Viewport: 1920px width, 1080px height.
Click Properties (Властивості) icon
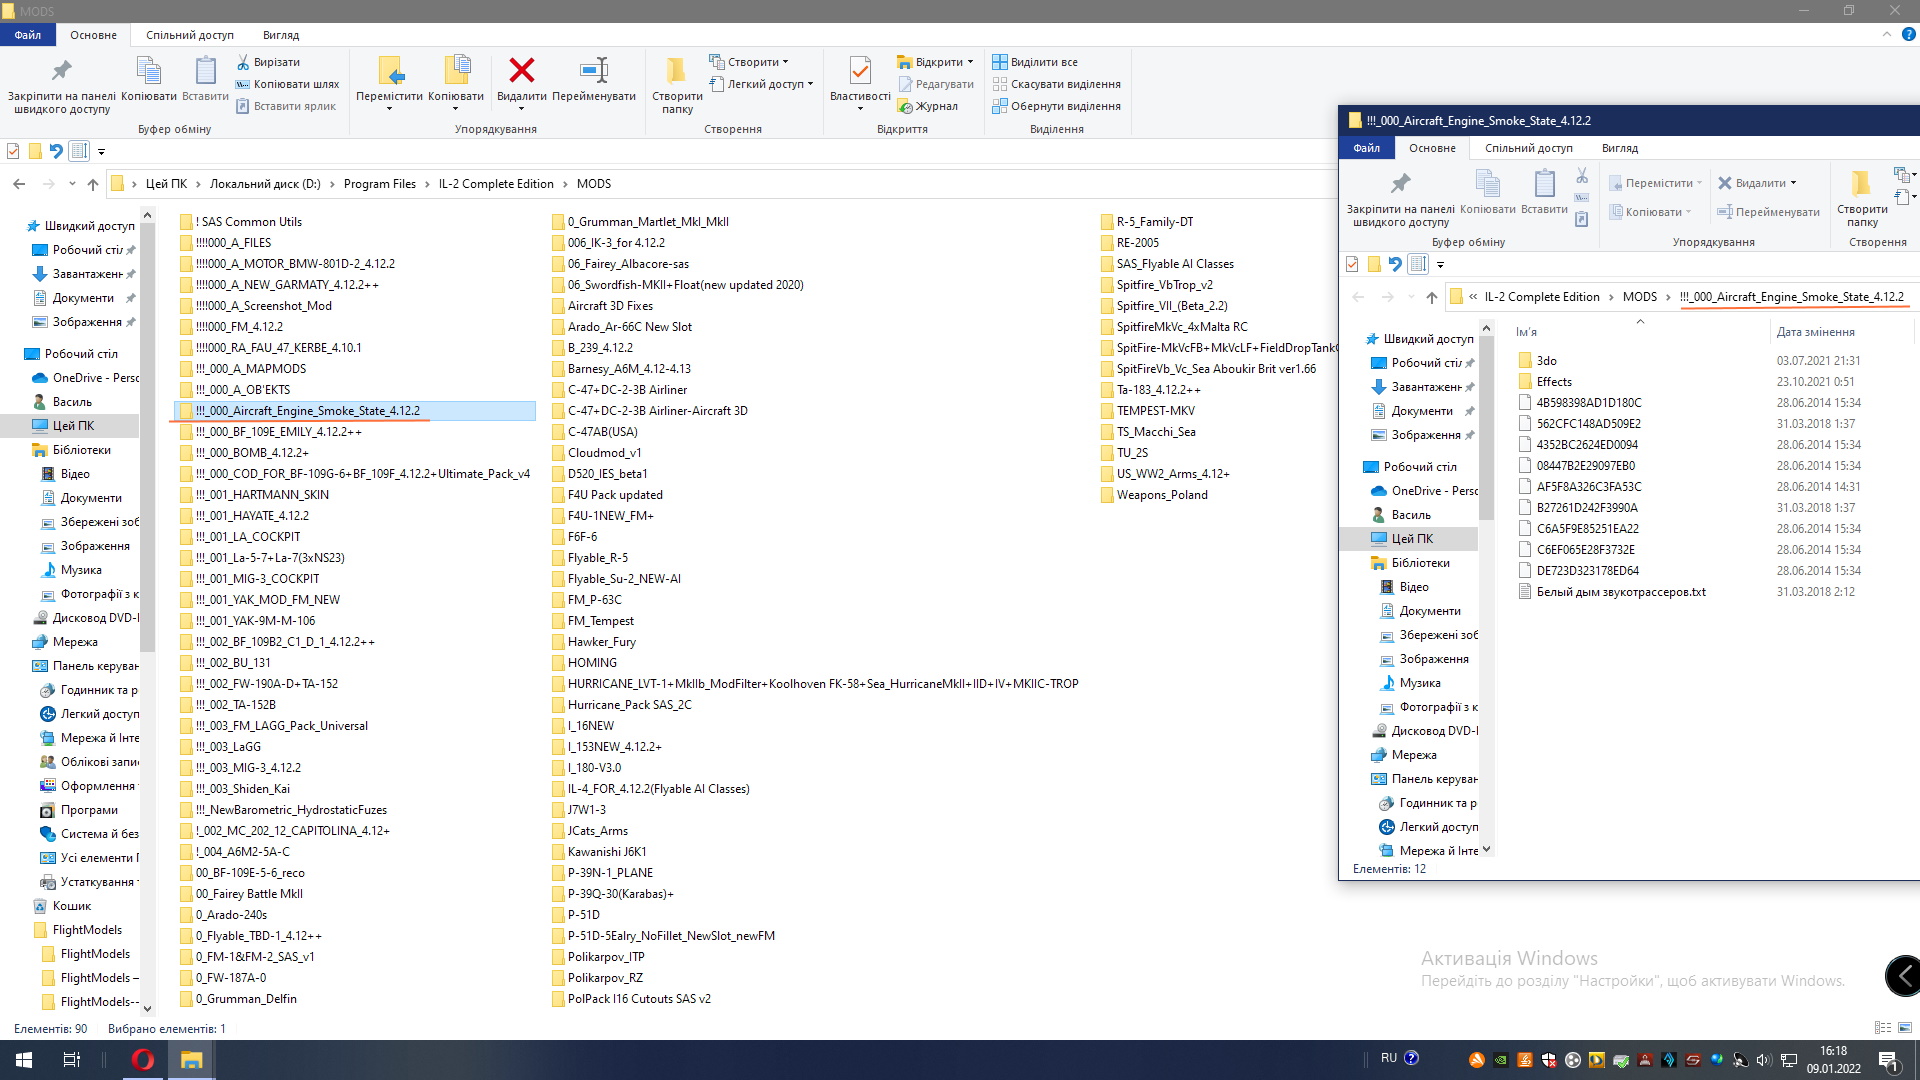point(859,71)
